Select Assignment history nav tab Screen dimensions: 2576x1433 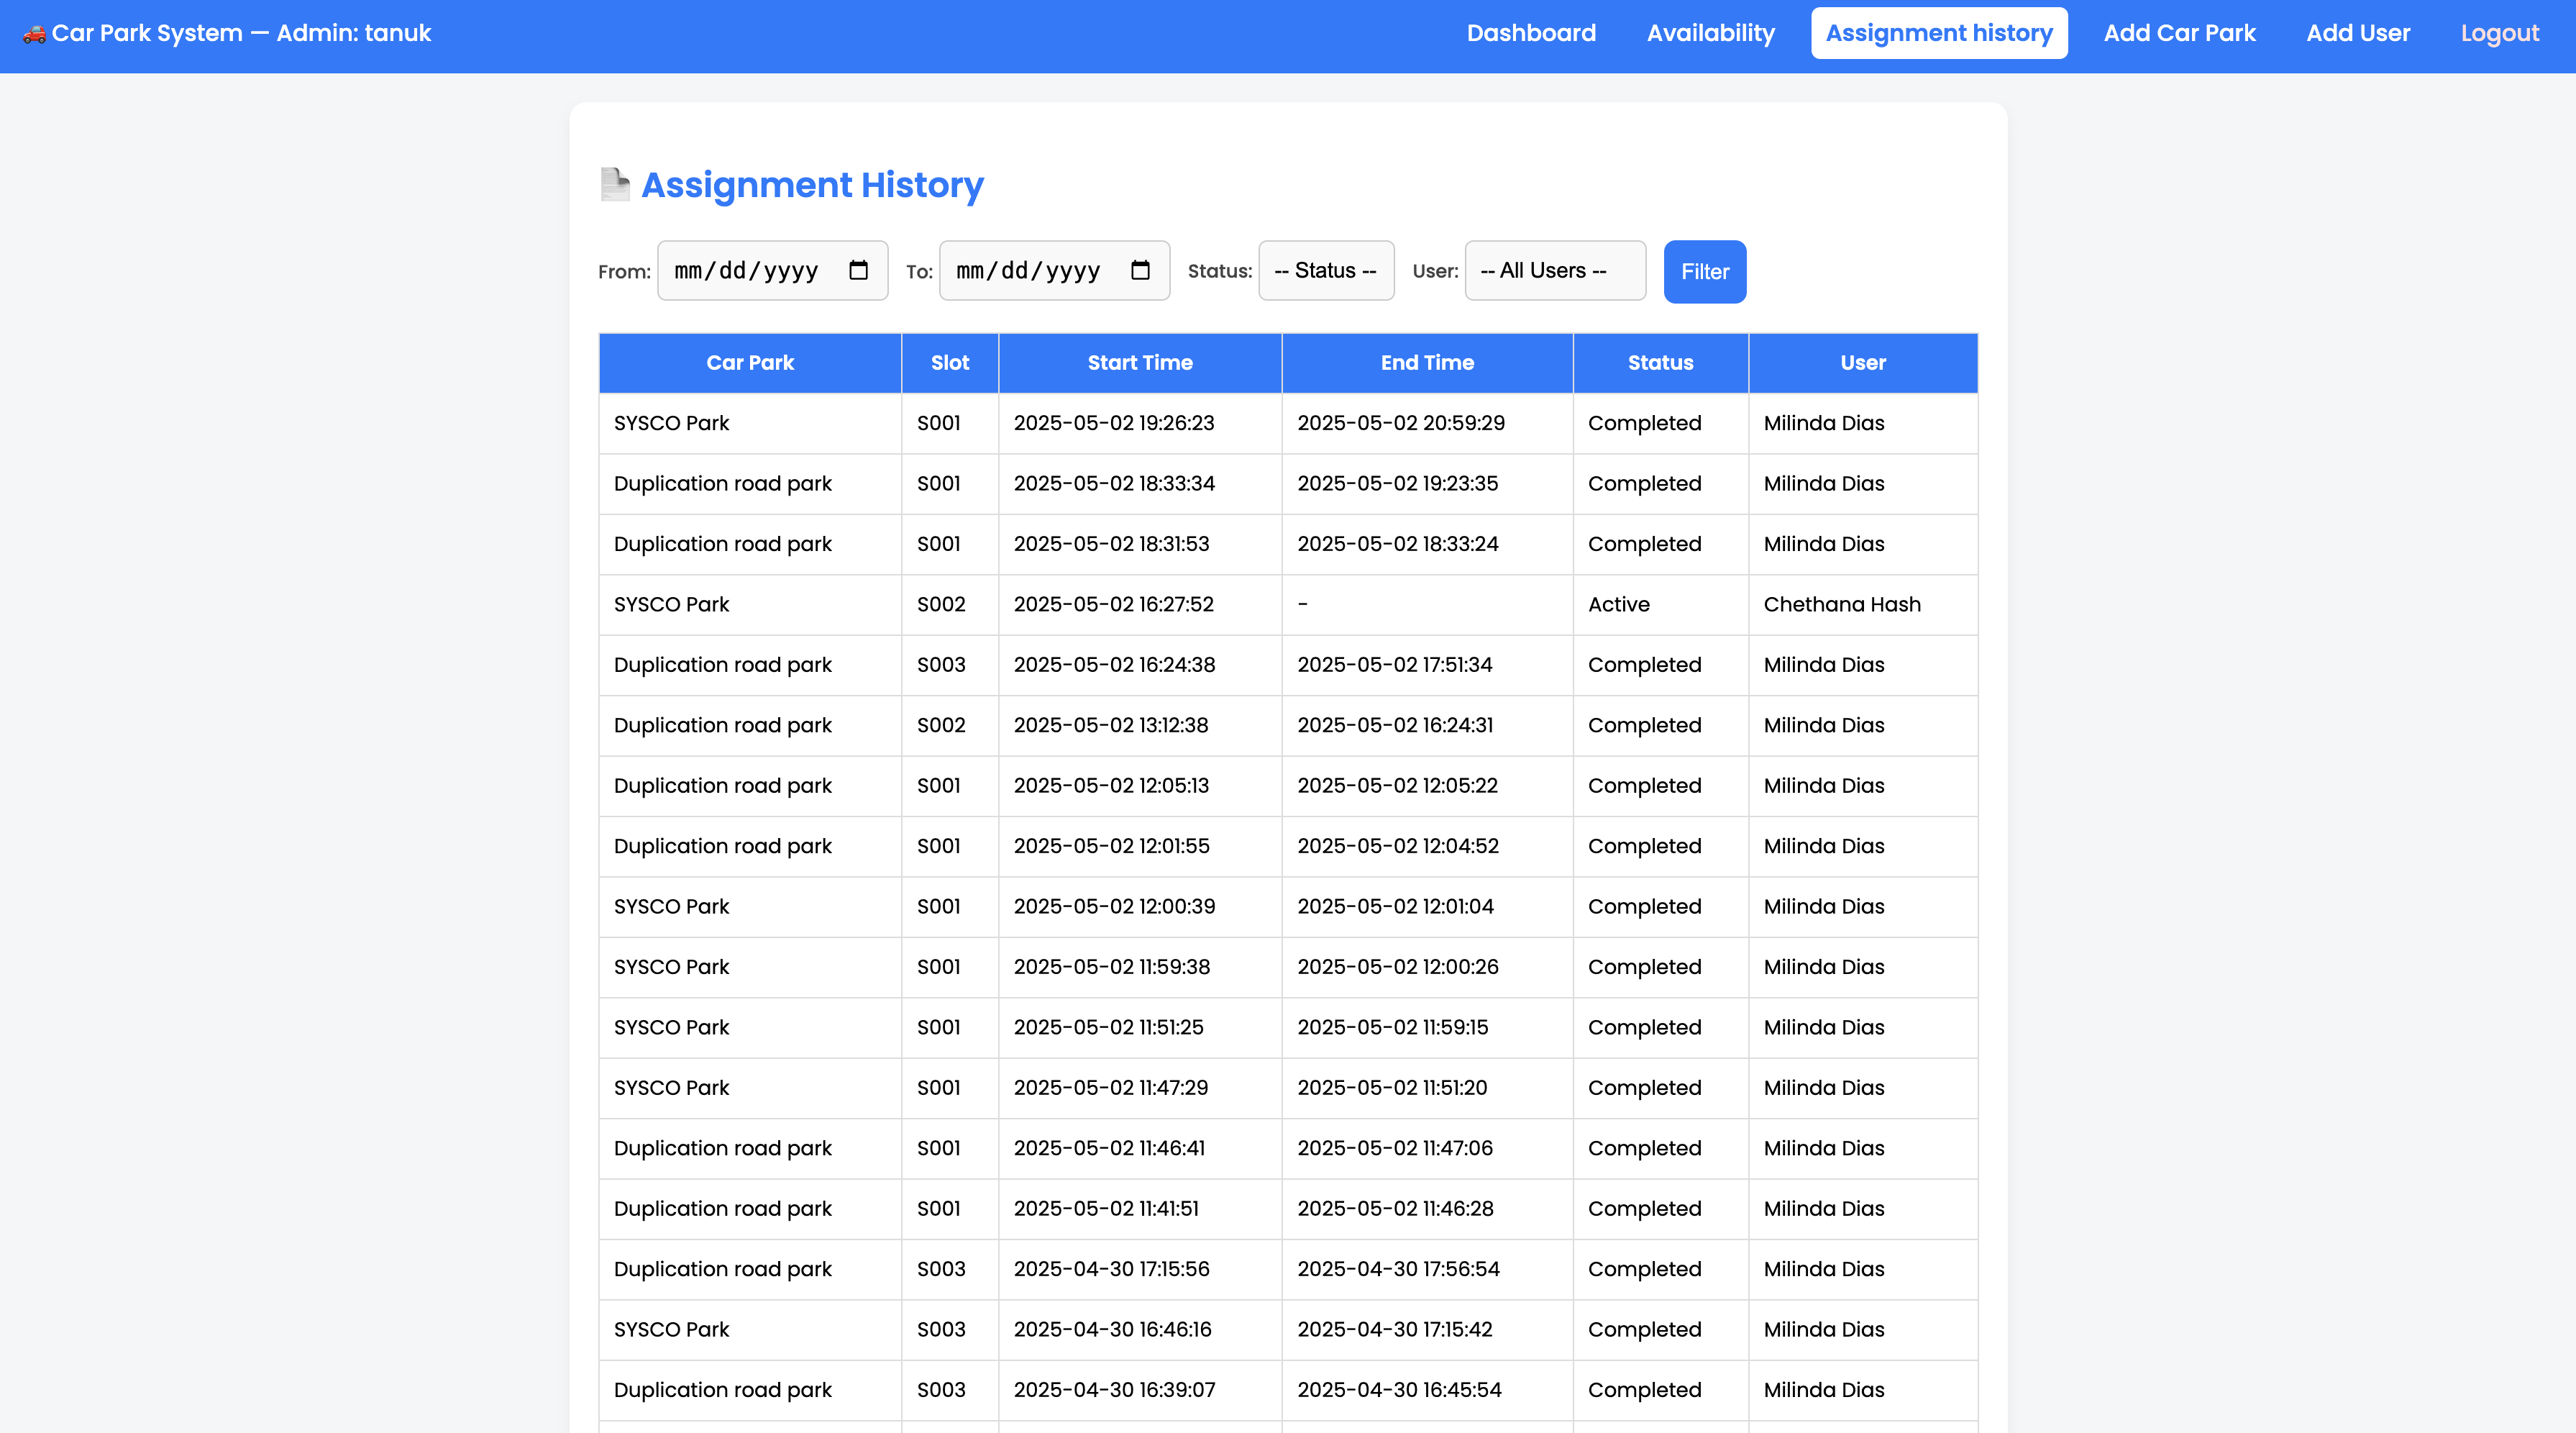(x=1939, y=33)
